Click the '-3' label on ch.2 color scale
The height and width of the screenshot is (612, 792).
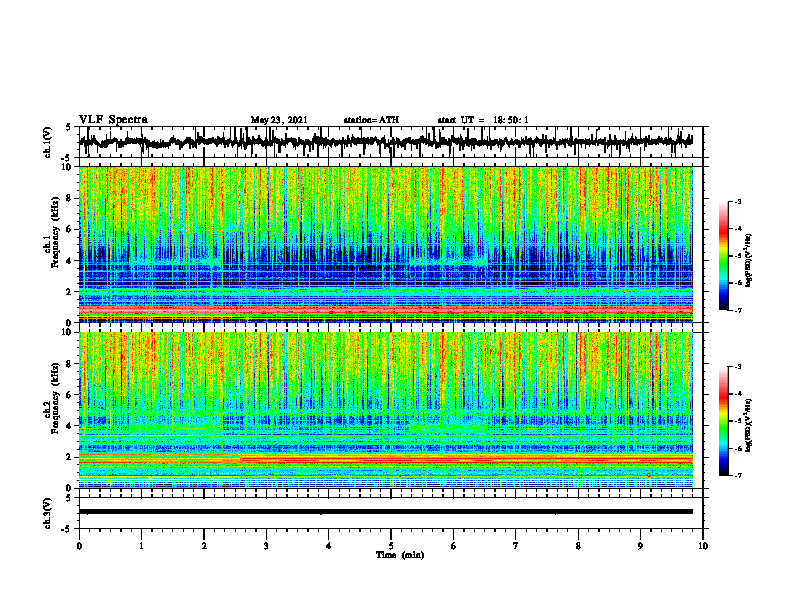pyautogui.click(x=737, y=367)
